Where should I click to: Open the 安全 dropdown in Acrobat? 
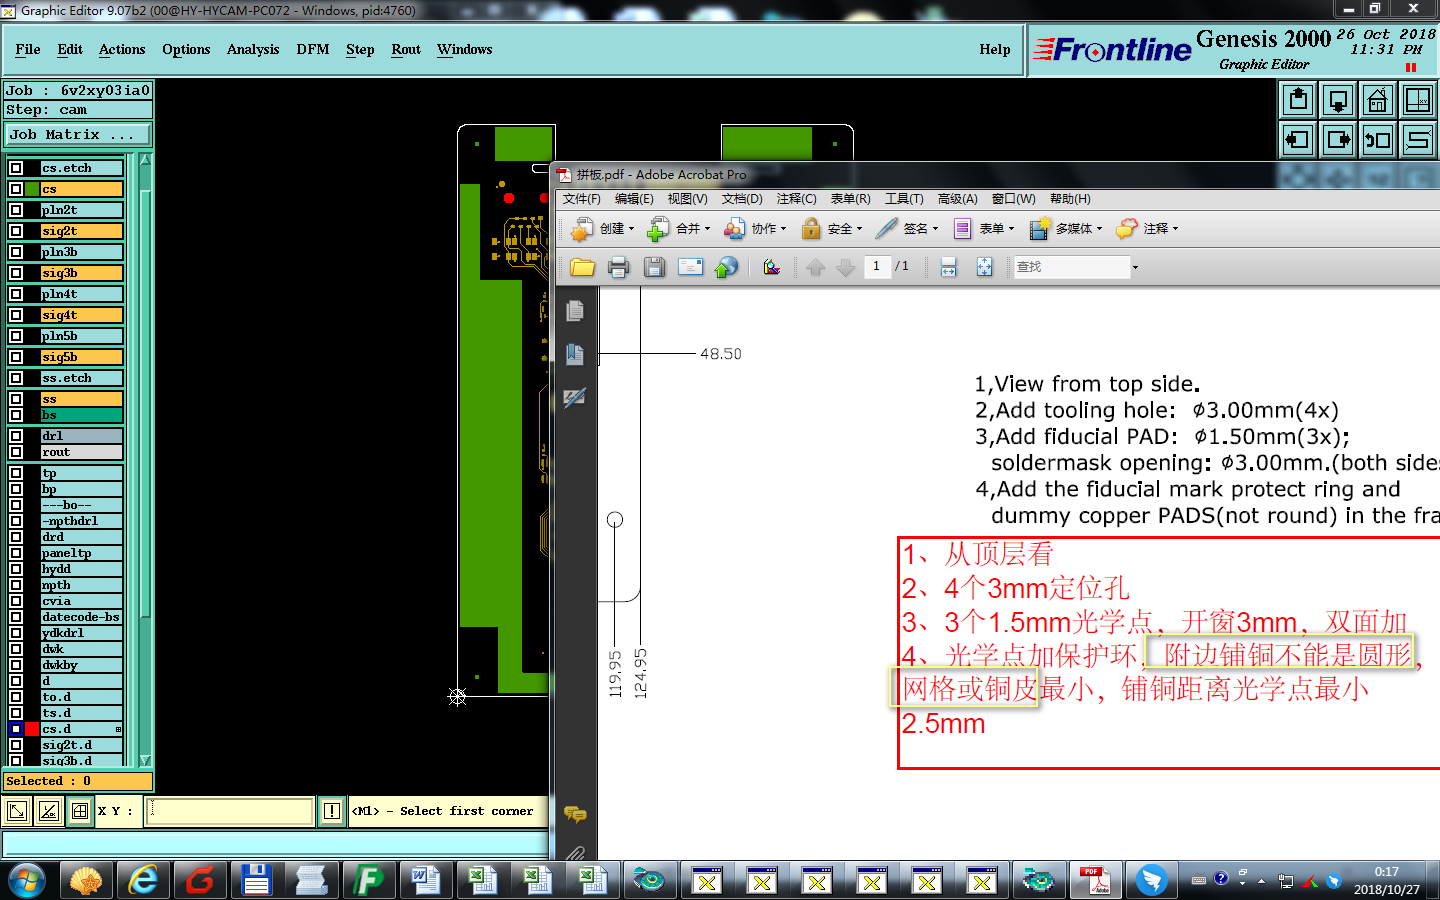(832, 229)
